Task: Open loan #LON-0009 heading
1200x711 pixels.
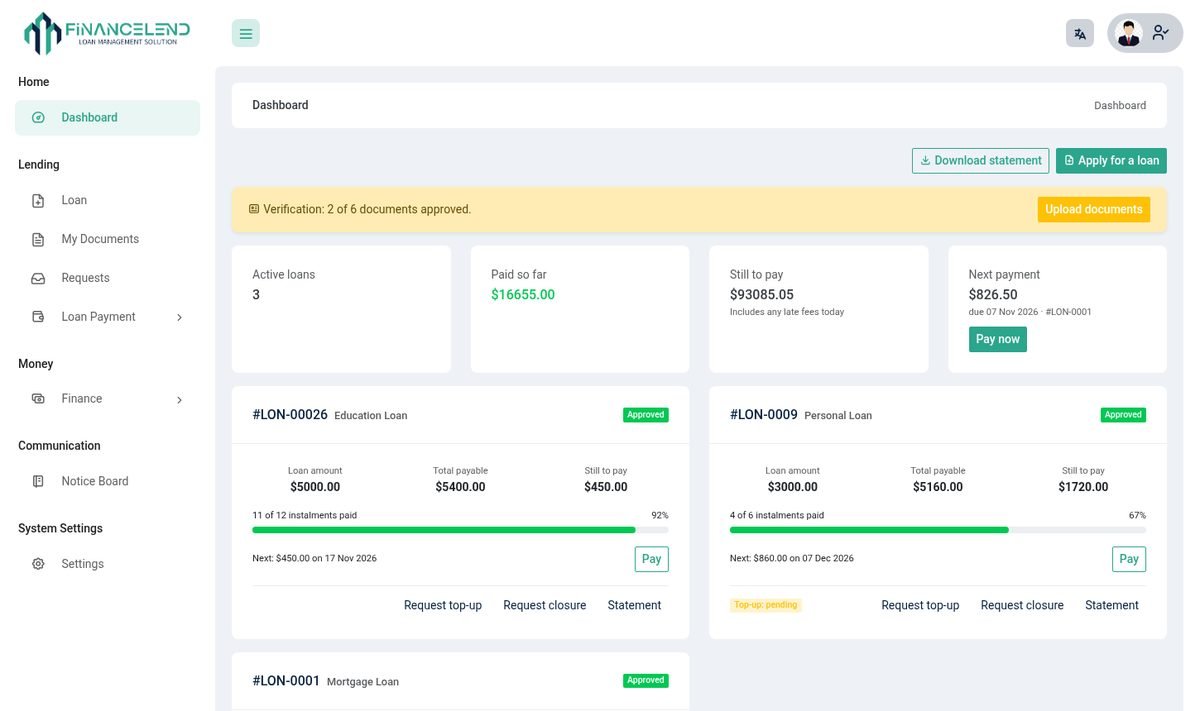Action: coord(764,414)
